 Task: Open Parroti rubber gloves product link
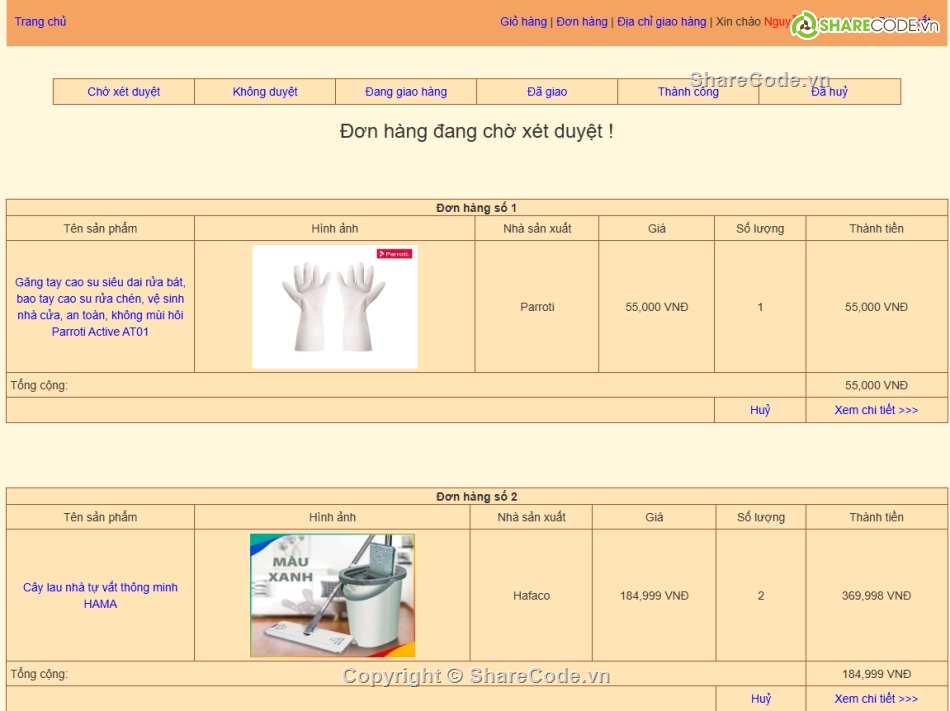100,306
